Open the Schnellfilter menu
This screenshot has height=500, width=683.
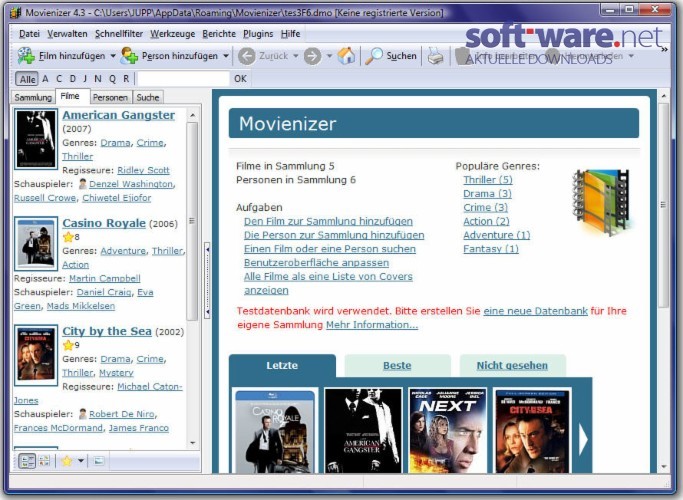click(x=118, y=34)
